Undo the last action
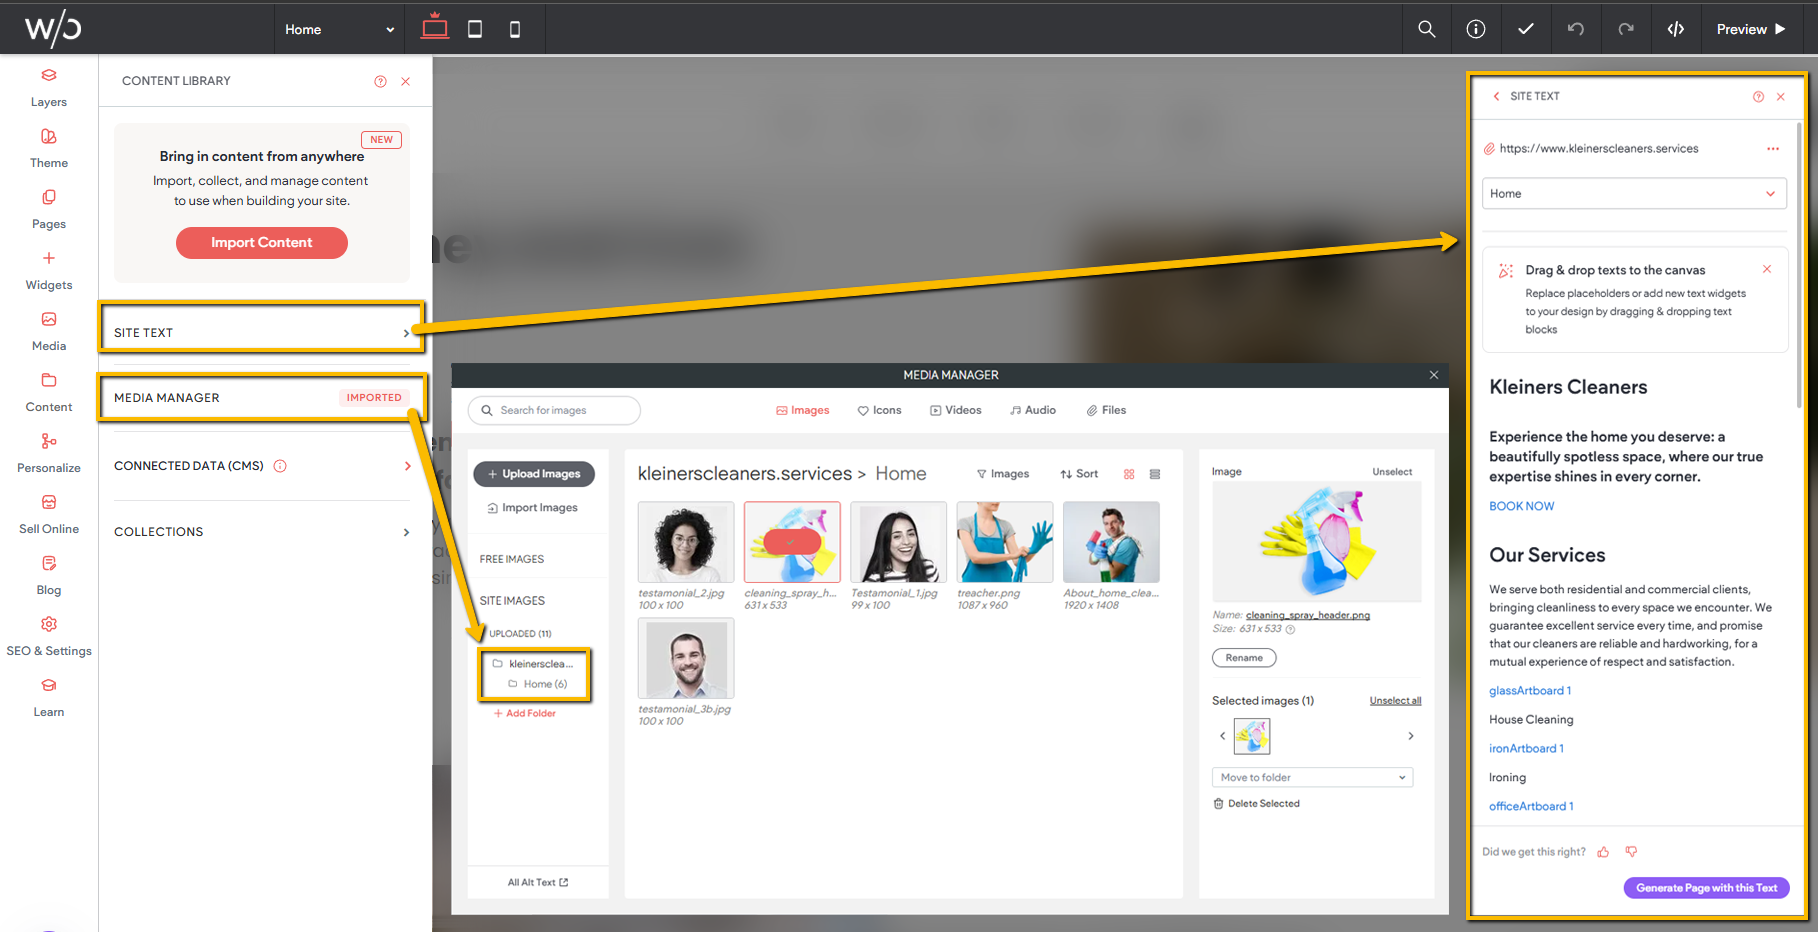The image size is (1818, 932). click(x=1576, y=29)
